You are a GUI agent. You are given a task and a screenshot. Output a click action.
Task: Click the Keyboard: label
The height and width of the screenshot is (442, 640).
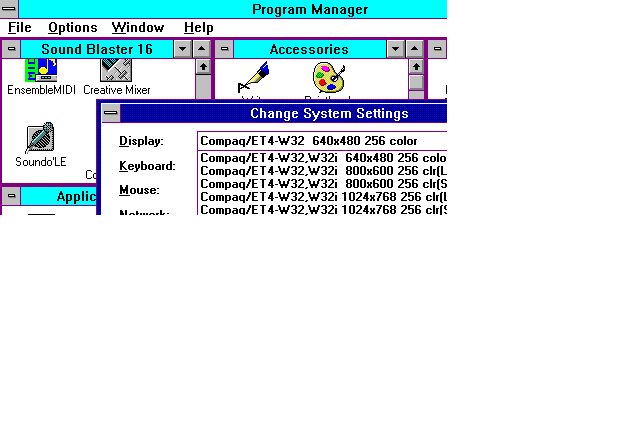pyautogui.click(x=147, y=167)
